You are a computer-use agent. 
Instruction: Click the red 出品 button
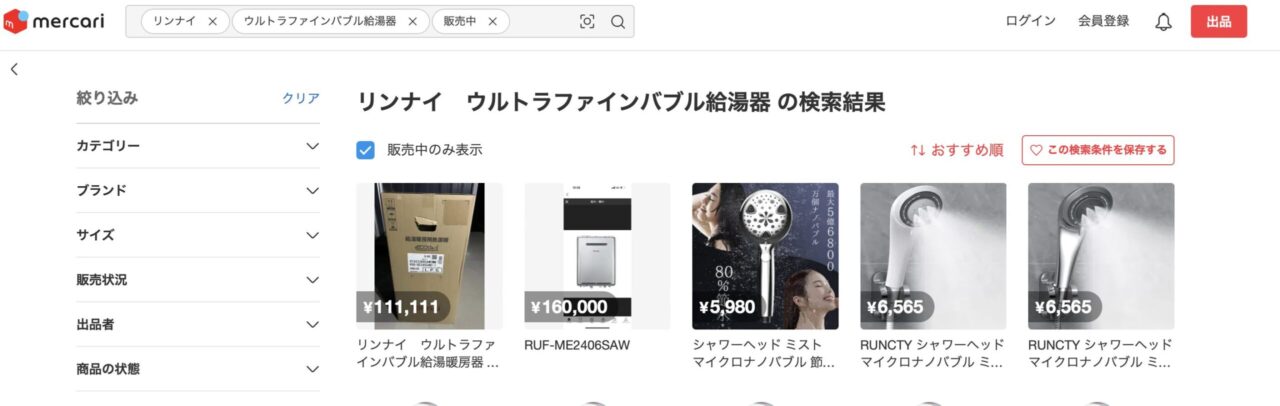point(1218,21)
